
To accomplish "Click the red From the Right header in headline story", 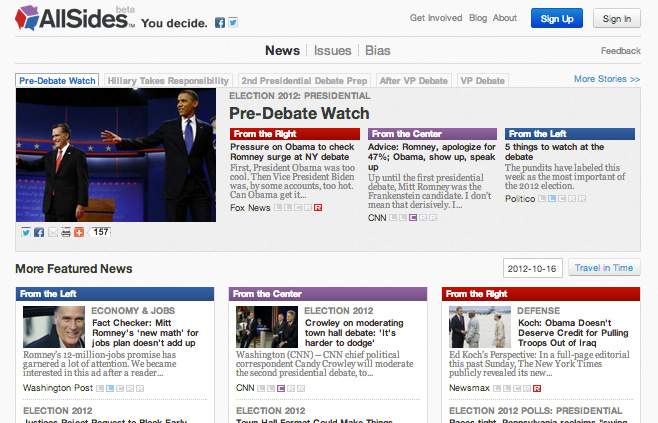I will tap(295, 134).
